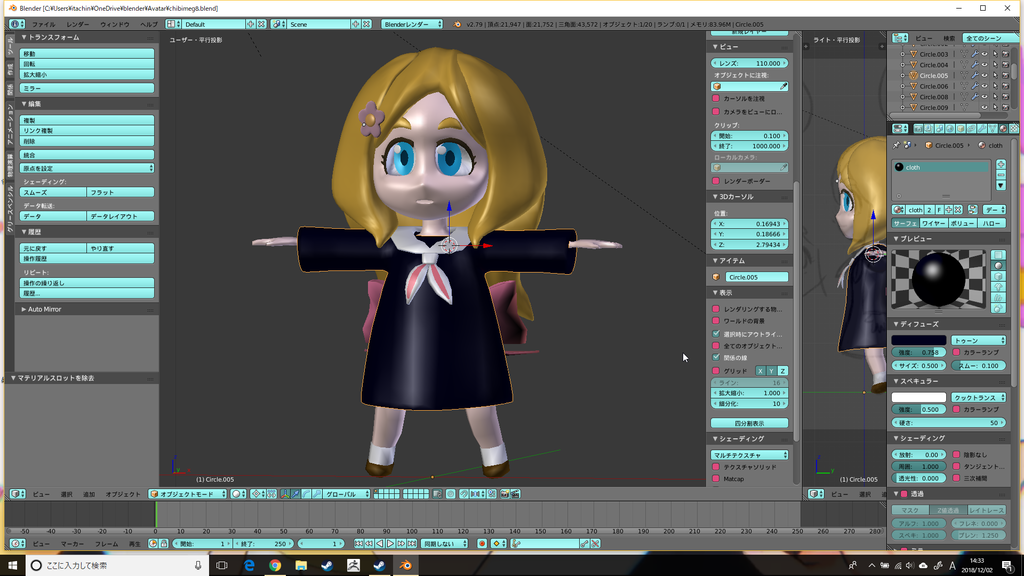This screenshot has width=1024, height=576.
Task: Enable the グリッド floor checkbox
Action: [x=716, y=370]
